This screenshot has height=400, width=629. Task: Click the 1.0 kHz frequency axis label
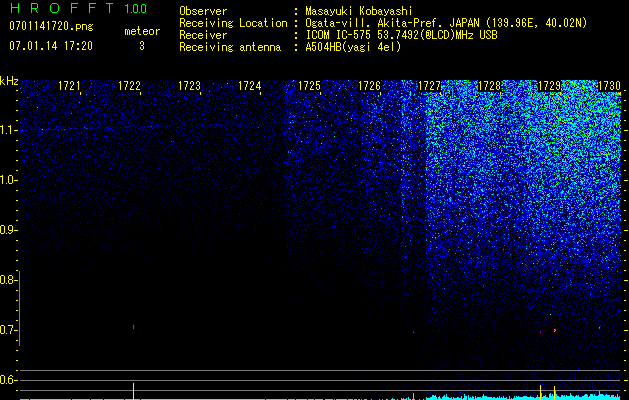[8, 180]
